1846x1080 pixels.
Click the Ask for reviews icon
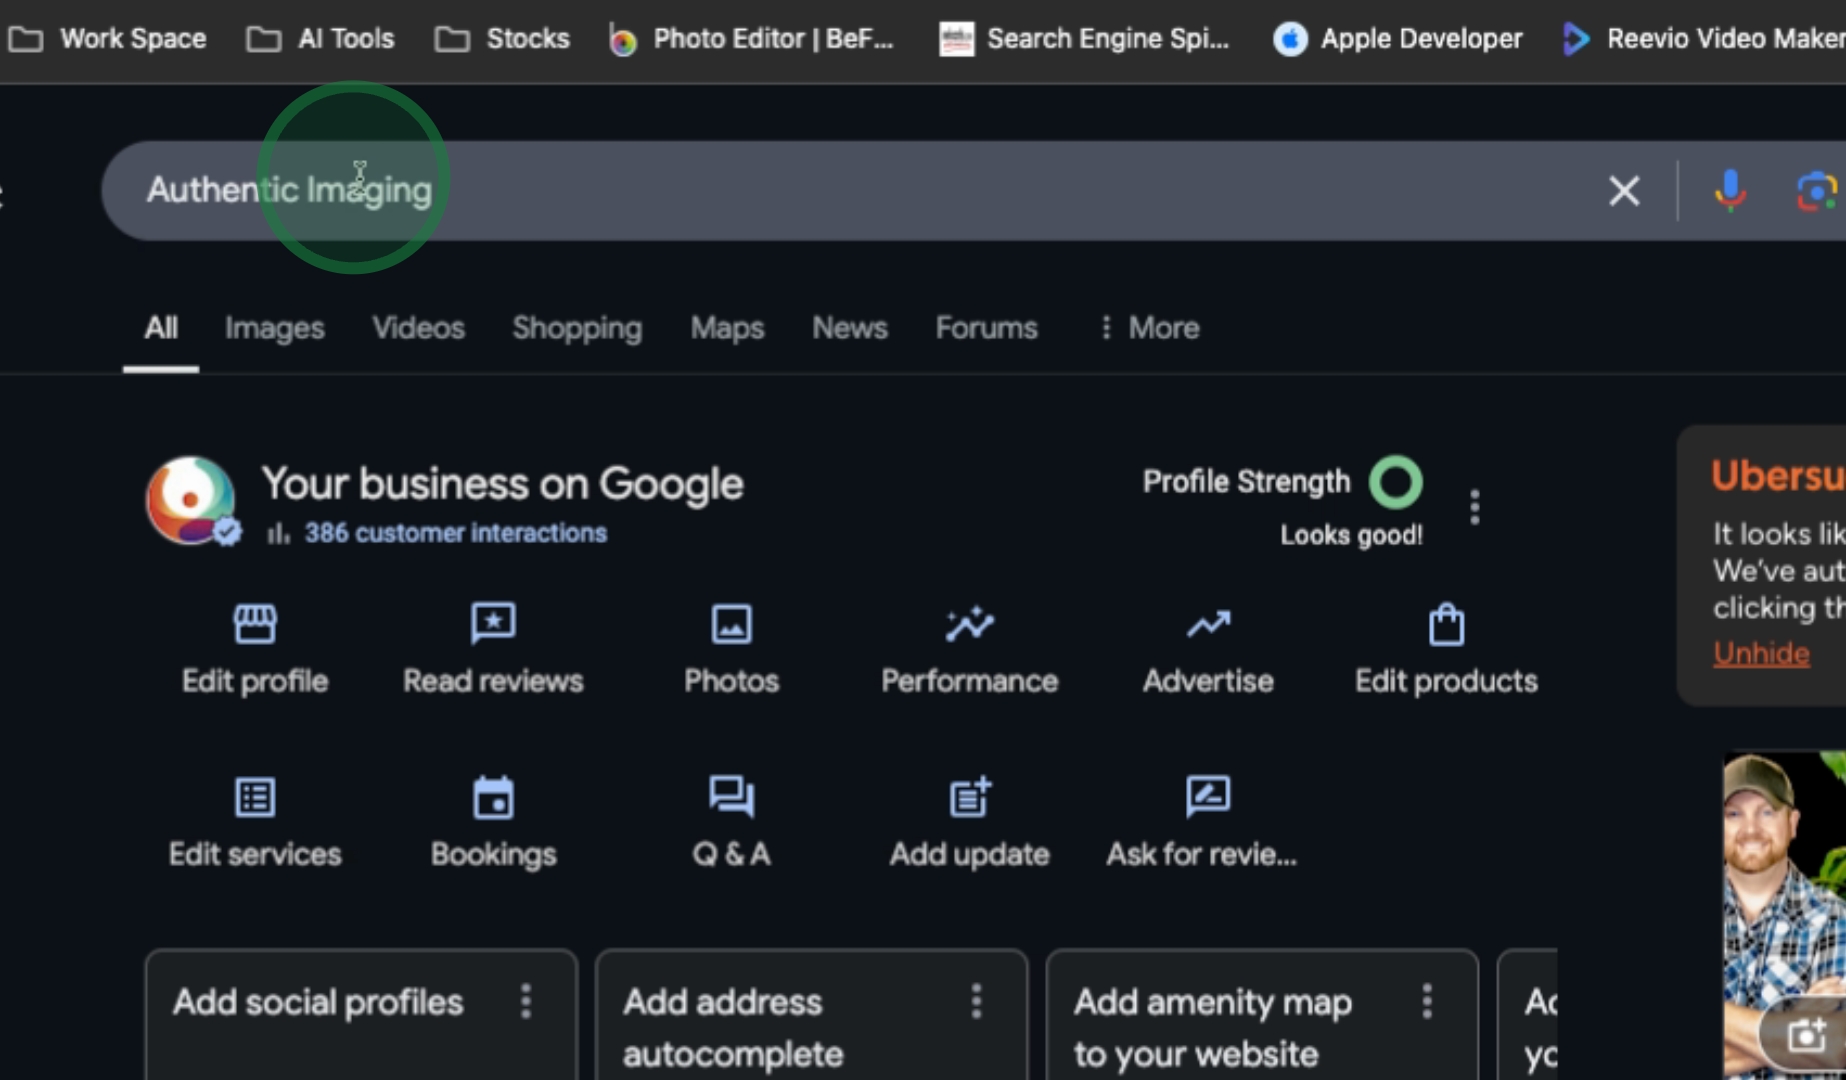(x=1208, y=797)
